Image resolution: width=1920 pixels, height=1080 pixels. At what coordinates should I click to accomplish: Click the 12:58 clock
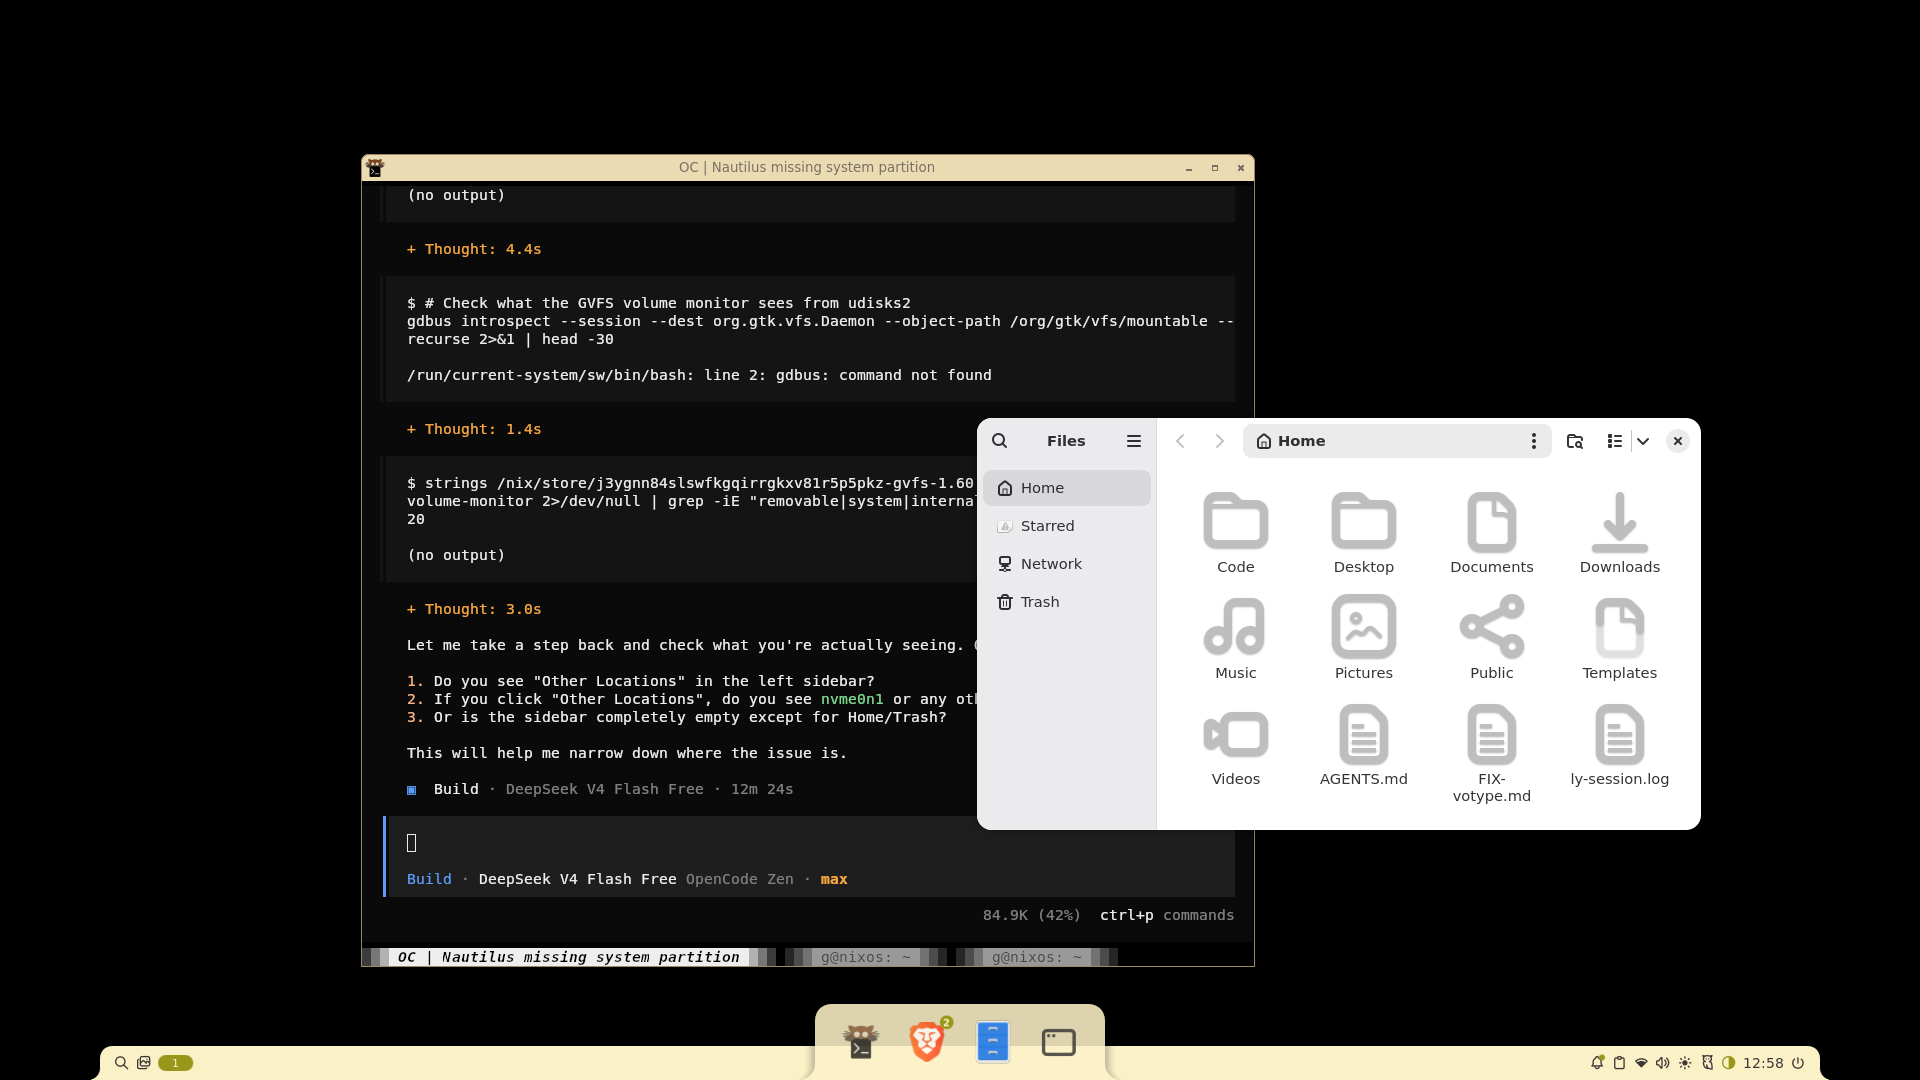[1763, 1063]
